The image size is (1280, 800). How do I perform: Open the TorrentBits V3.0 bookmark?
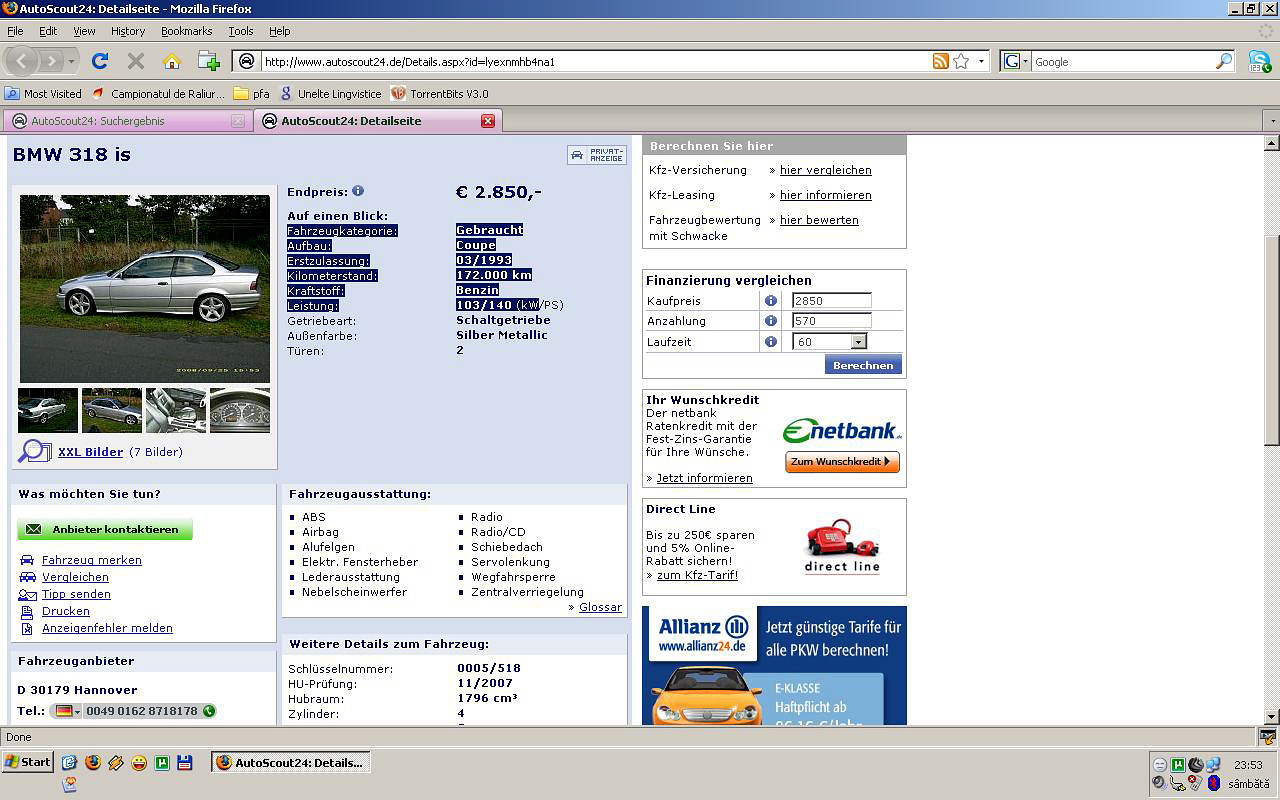click(x=440, y=93)
